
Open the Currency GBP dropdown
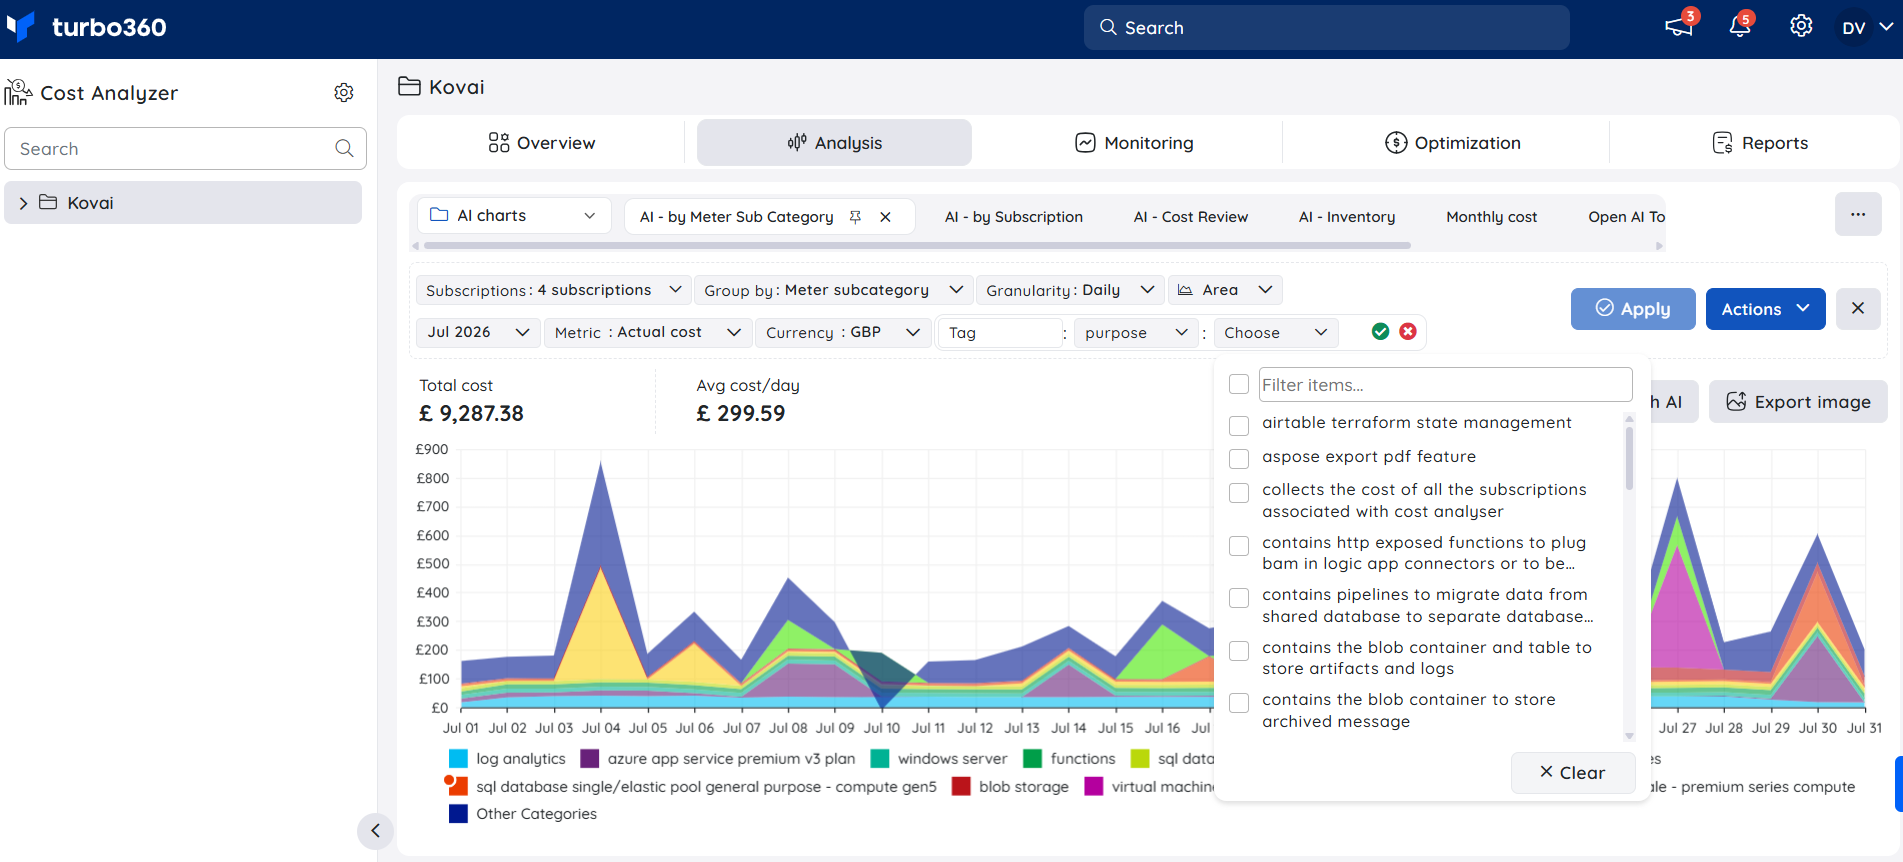pyautogui.click(x=843, y=332)
